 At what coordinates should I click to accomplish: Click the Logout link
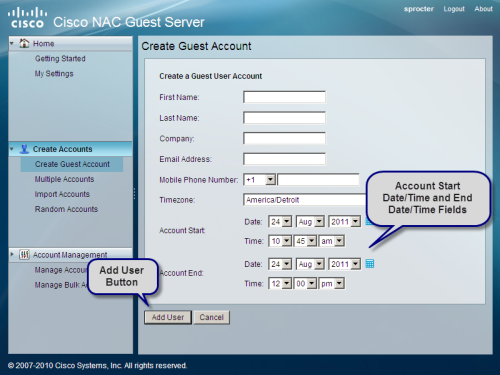click(454, 9)
